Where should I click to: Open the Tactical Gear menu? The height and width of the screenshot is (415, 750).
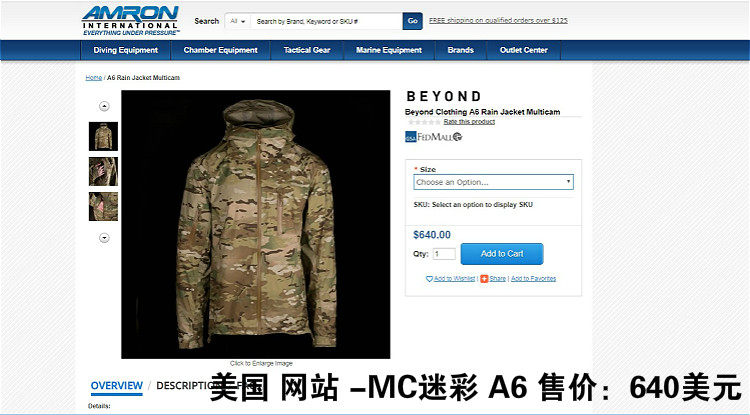pyautogui.click(x=307, y=50)
